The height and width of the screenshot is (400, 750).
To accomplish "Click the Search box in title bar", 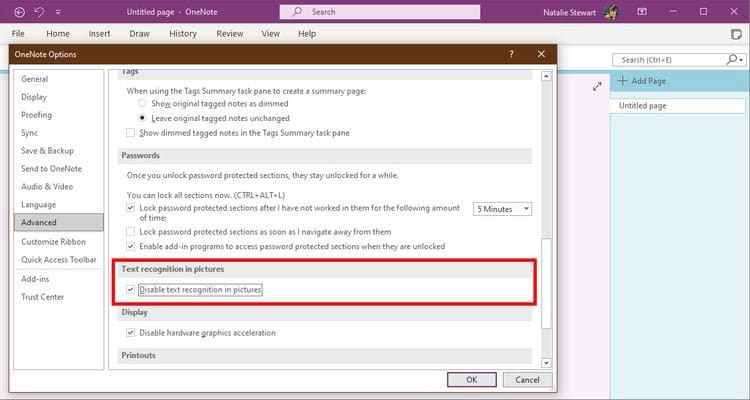I will [x=380, y=12].
